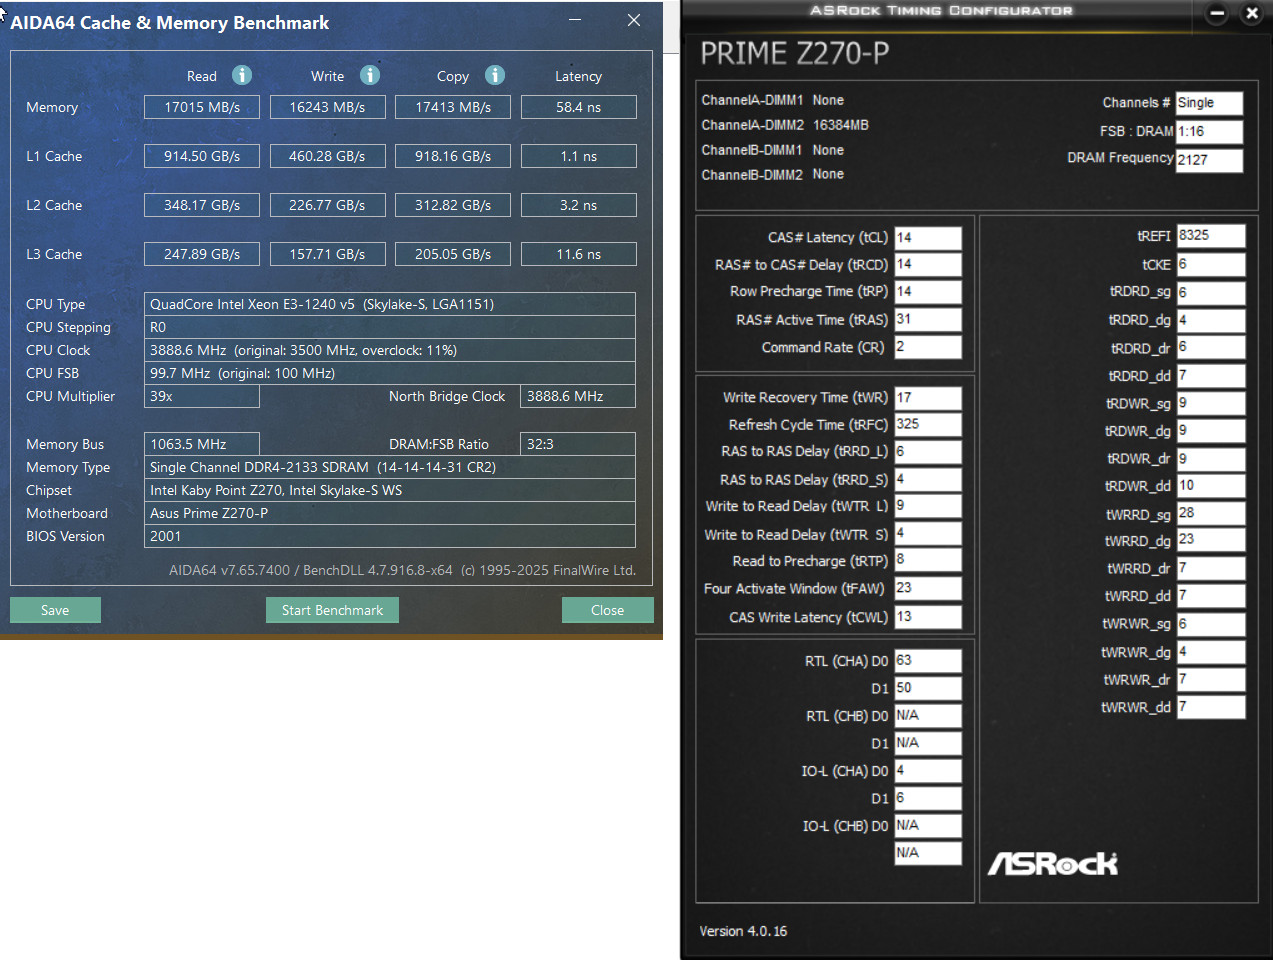Screen dimensions: 1273x960
Task: Click the tWRRD_sg field showing 28
Action: (1211, 513)
